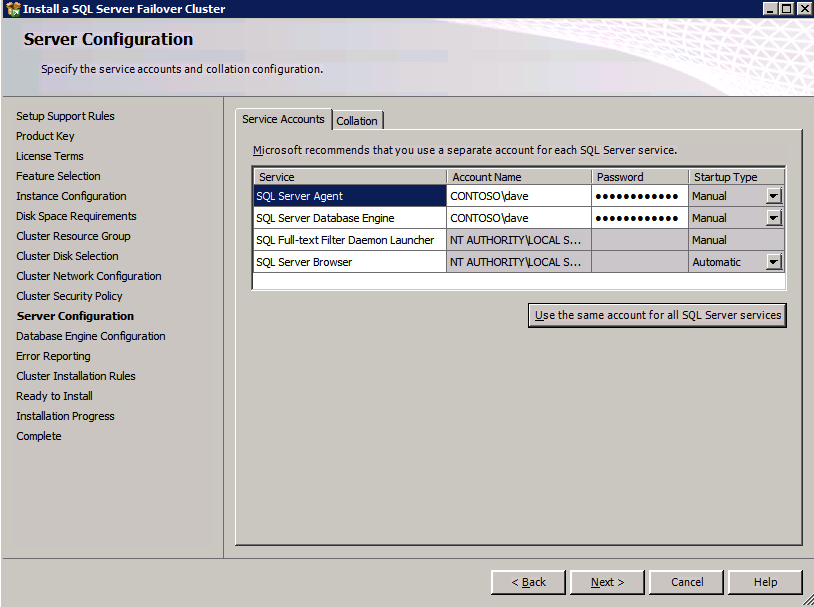This screenshot has height=607, width=814.
Task: Select Feature Selection step in sidebar
Action: (x=58, y=176)
